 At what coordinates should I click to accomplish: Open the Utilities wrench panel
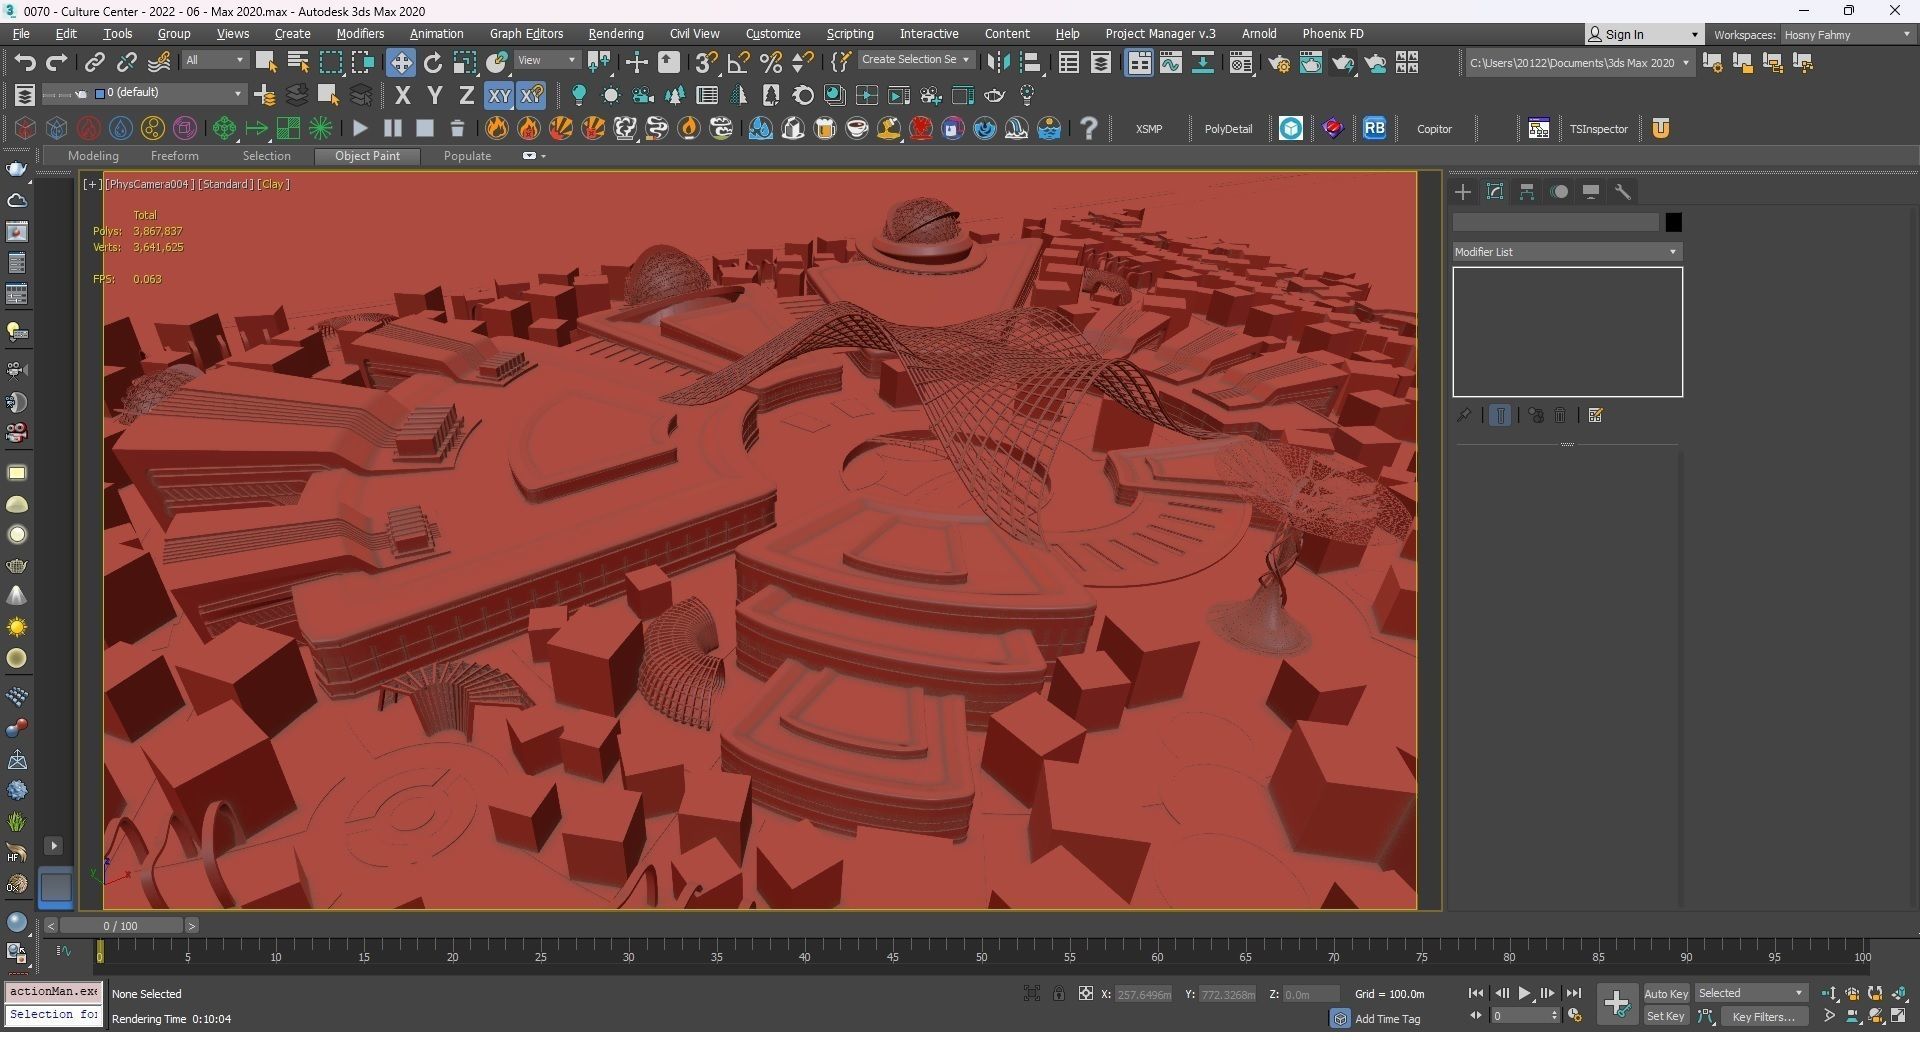pos(1623,192)
